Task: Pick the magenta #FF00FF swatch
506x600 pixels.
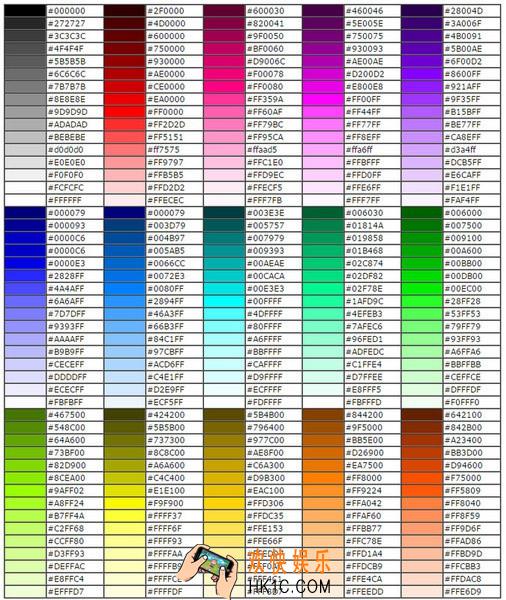Action: pos(323,99)
